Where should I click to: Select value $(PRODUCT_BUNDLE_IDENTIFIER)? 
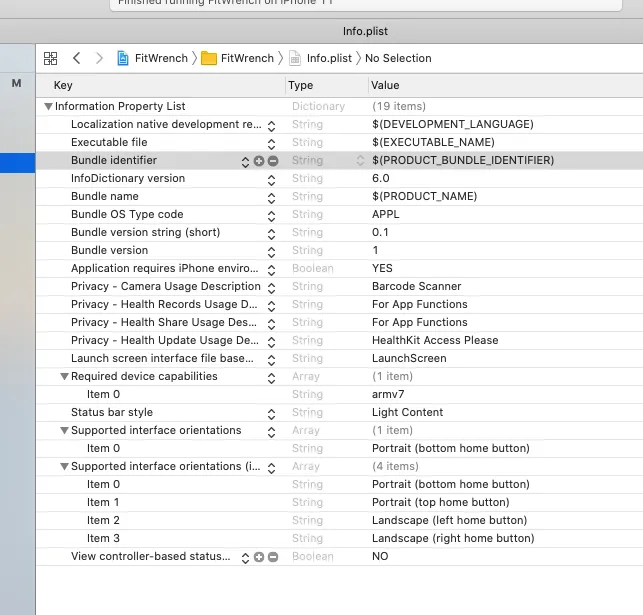click(463, 160)
